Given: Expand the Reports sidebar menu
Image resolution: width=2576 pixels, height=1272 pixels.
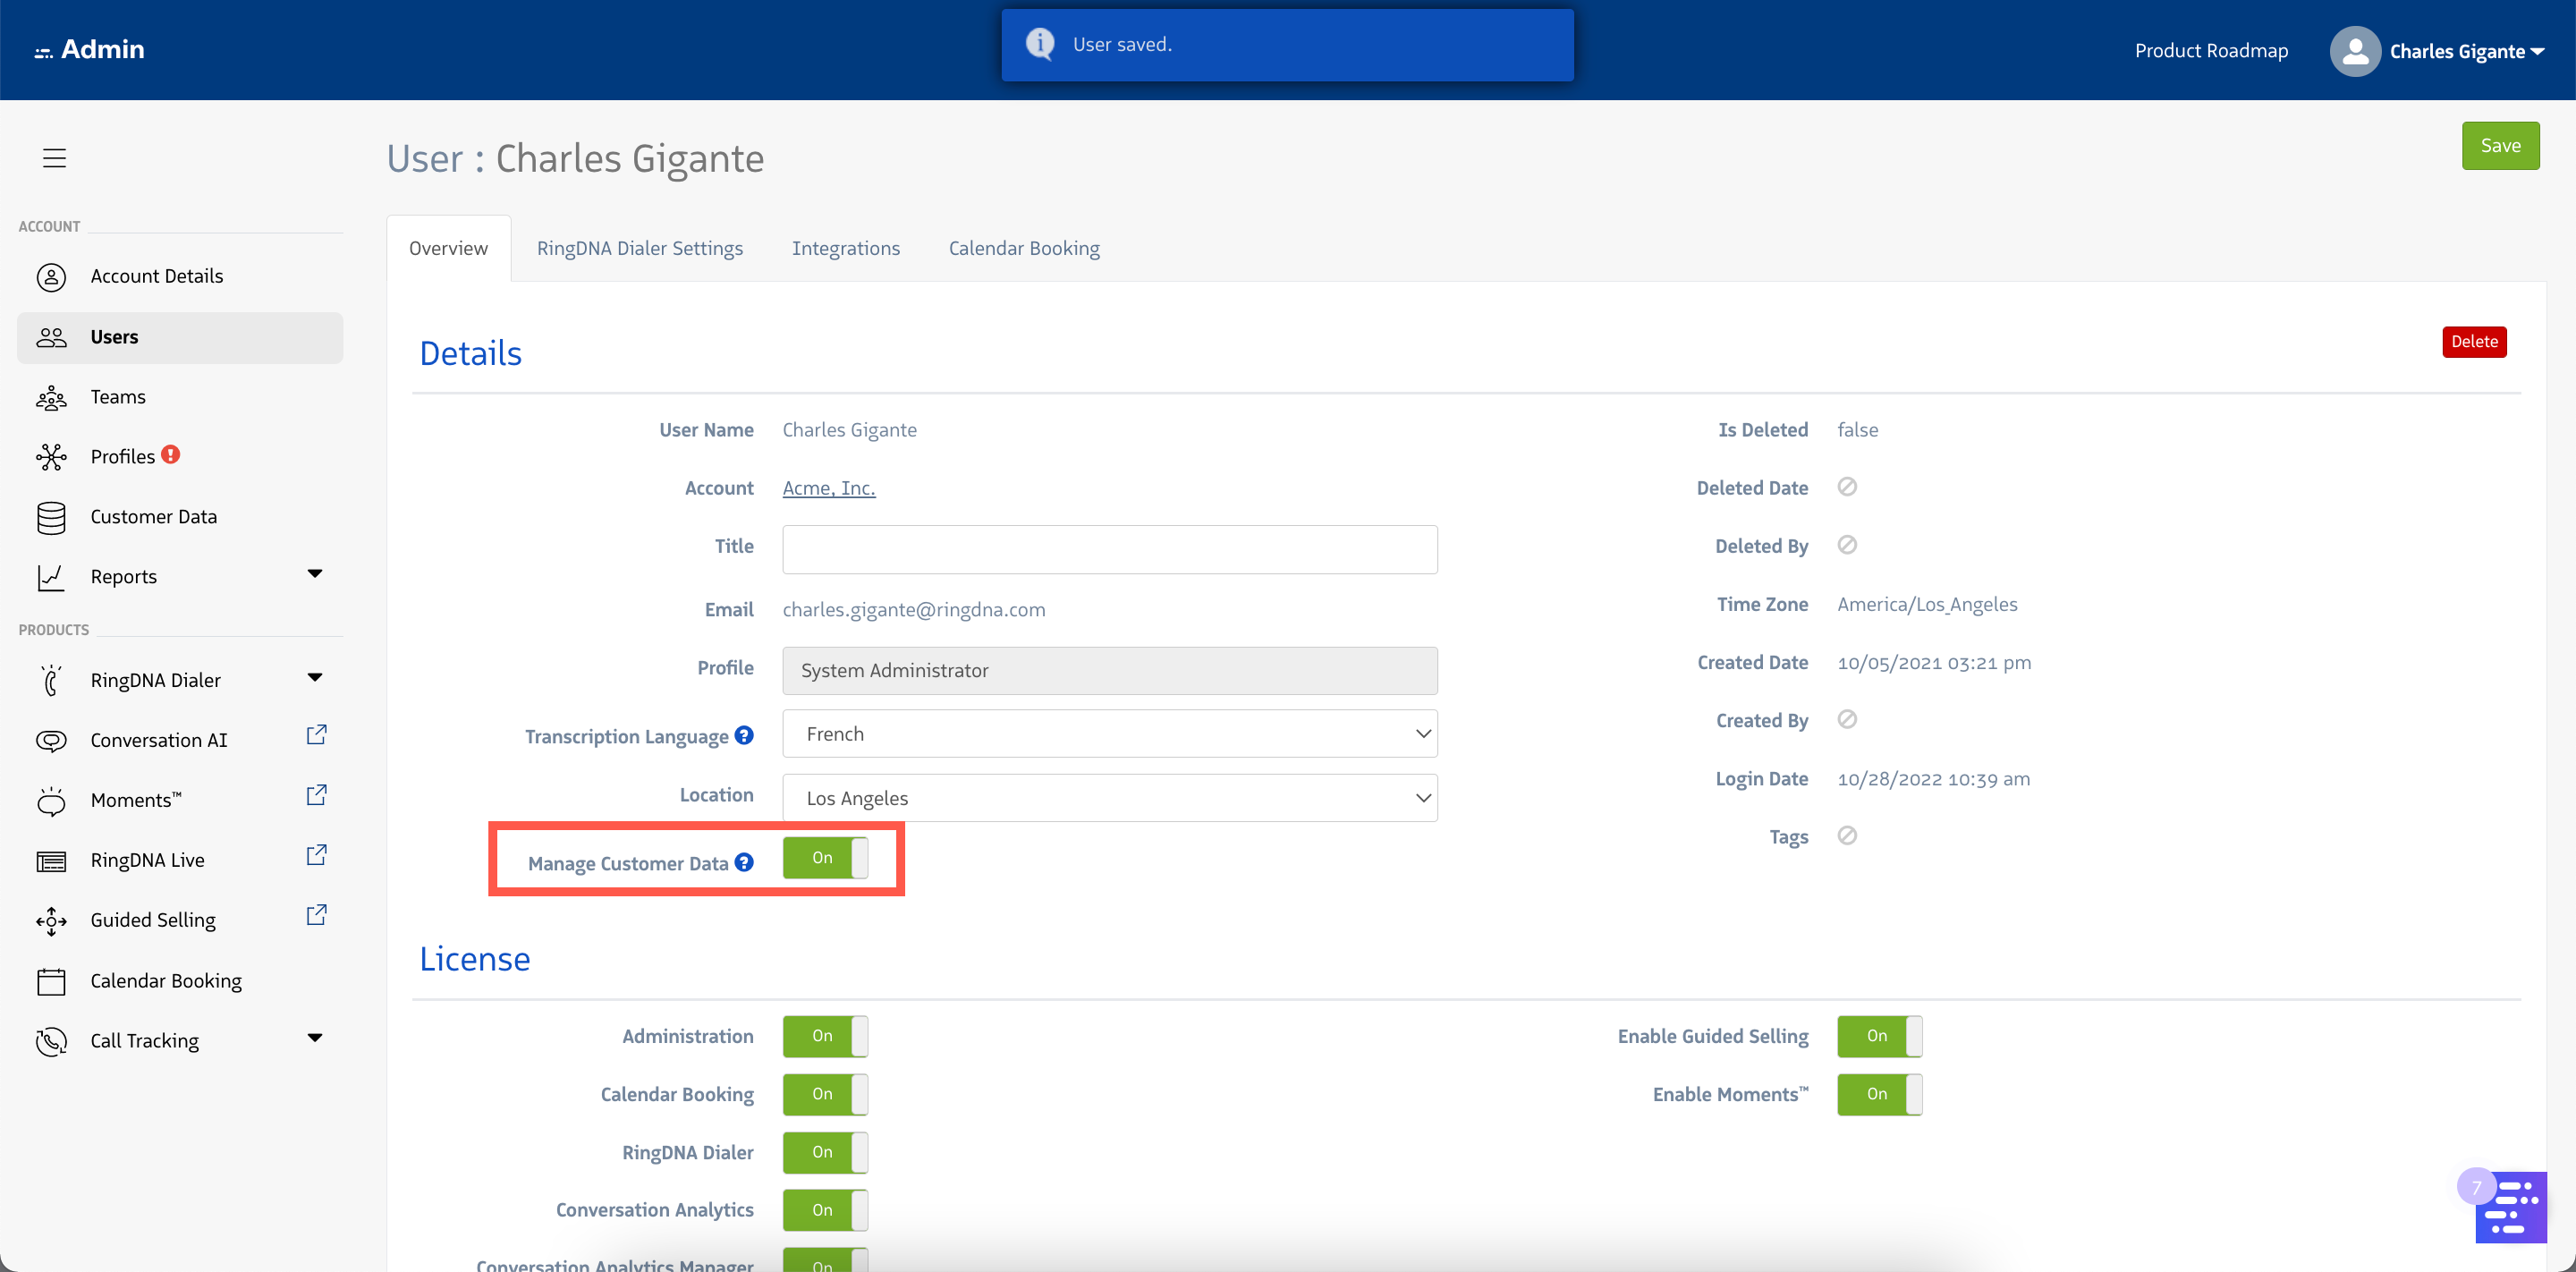Looking at the screenshot, I should (x=315, y=574).
